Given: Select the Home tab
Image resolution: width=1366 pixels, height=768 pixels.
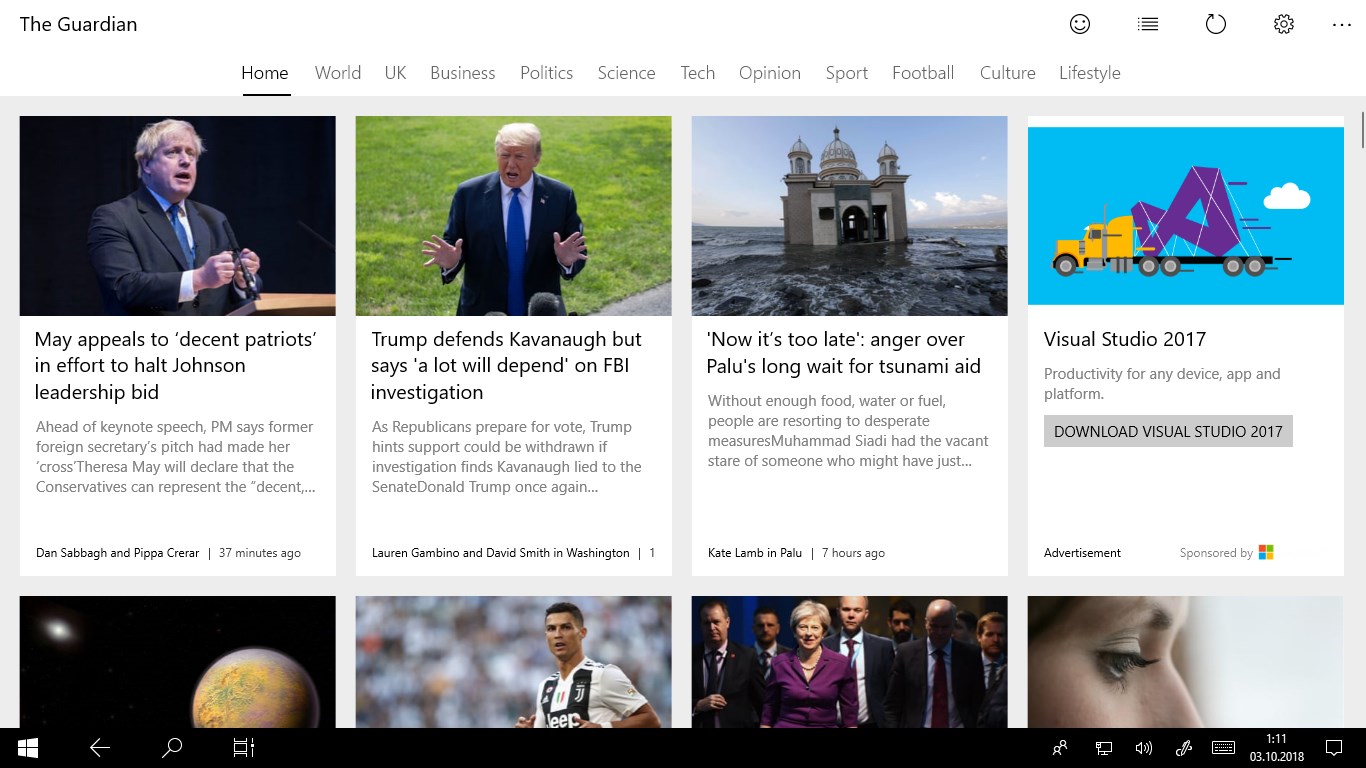Looking at the screenshot, I should coord(265,73).
